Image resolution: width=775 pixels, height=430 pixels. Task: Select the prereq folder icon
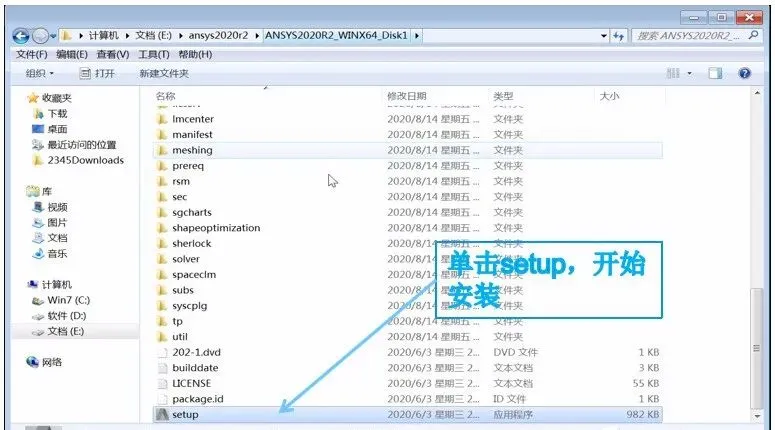tap(162, 166)
